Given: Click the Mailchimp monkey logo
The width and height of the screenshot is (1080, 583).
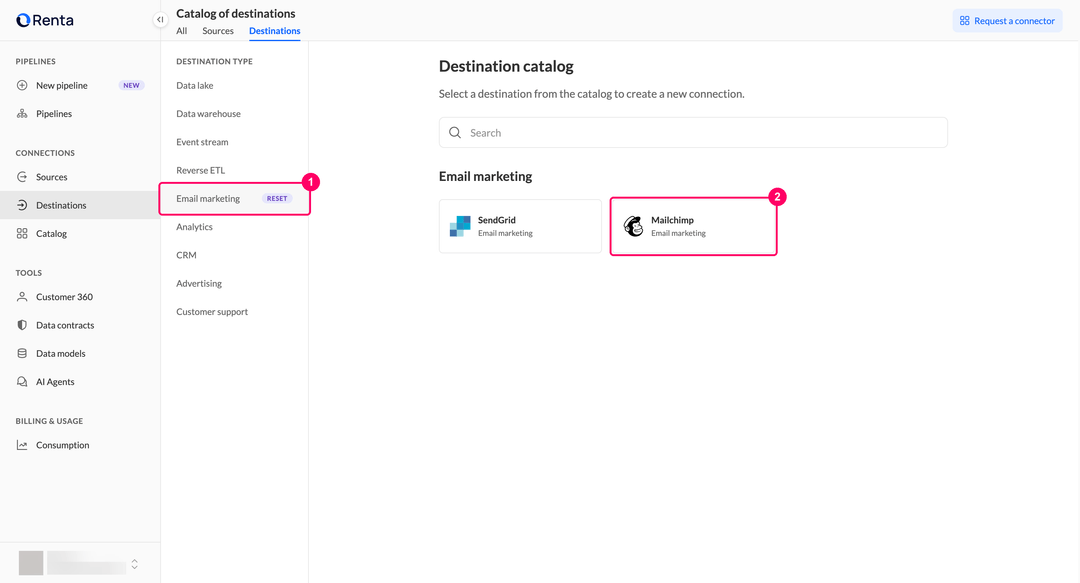Looking at the screenshot, I should pyautogui.click(x=633, y=226).
